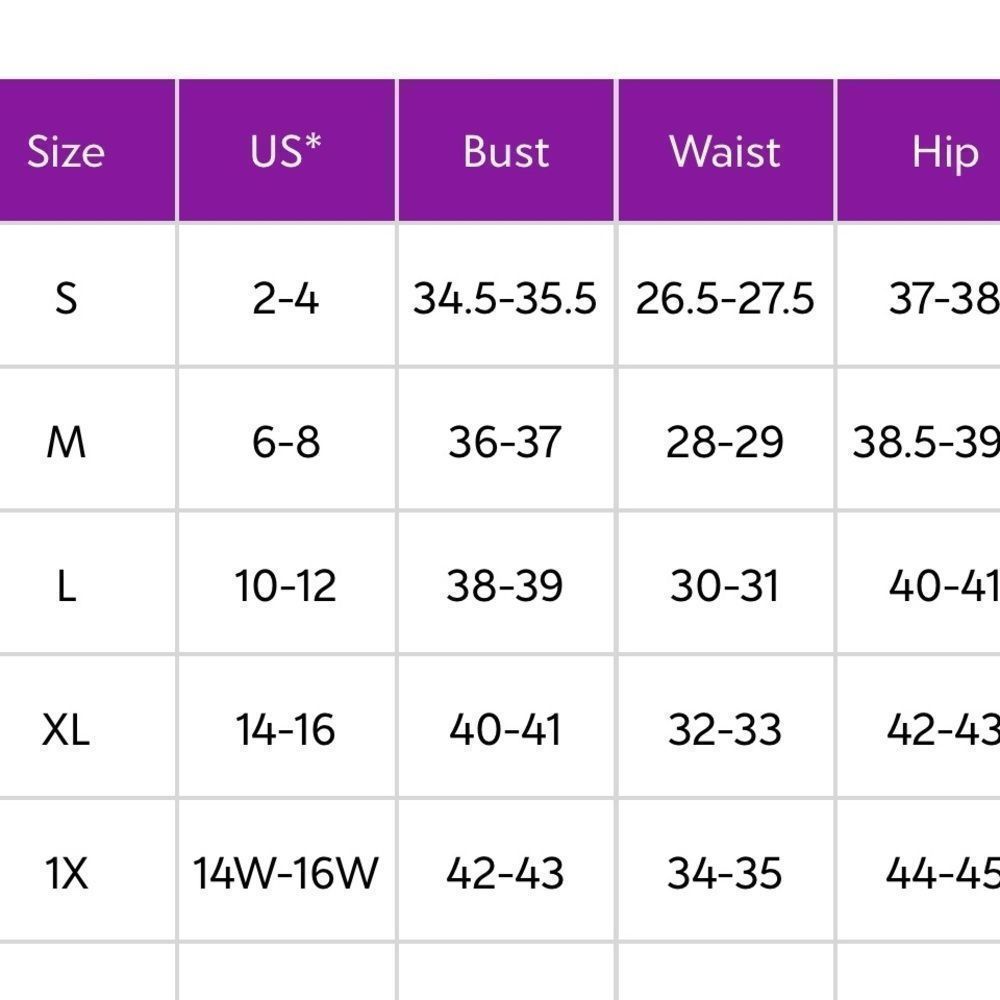Viewport: 1000px width, 1000px height.
Task: Click bust measurement 34.5-35.5
Action: pos(505,298)
